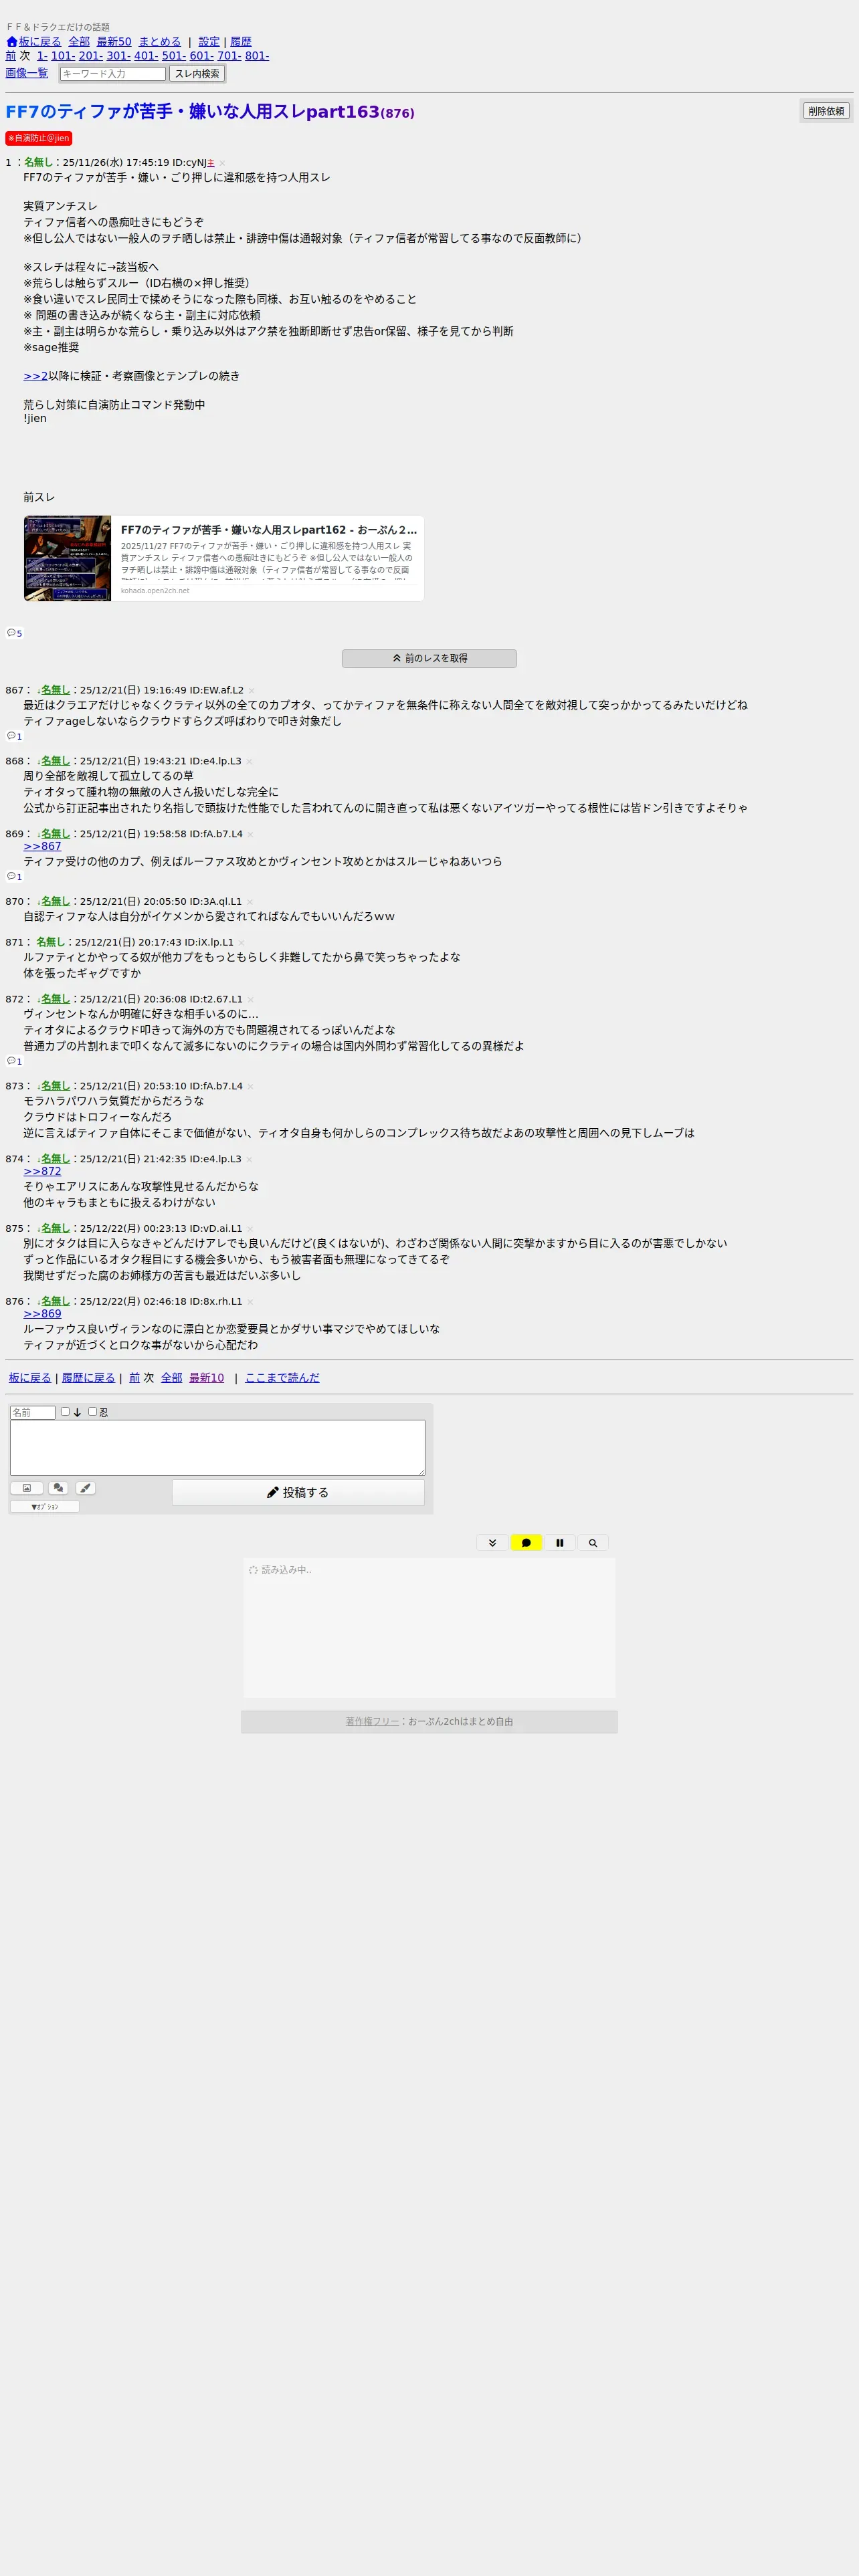Click the 削除依頼 button

point(826,111)
